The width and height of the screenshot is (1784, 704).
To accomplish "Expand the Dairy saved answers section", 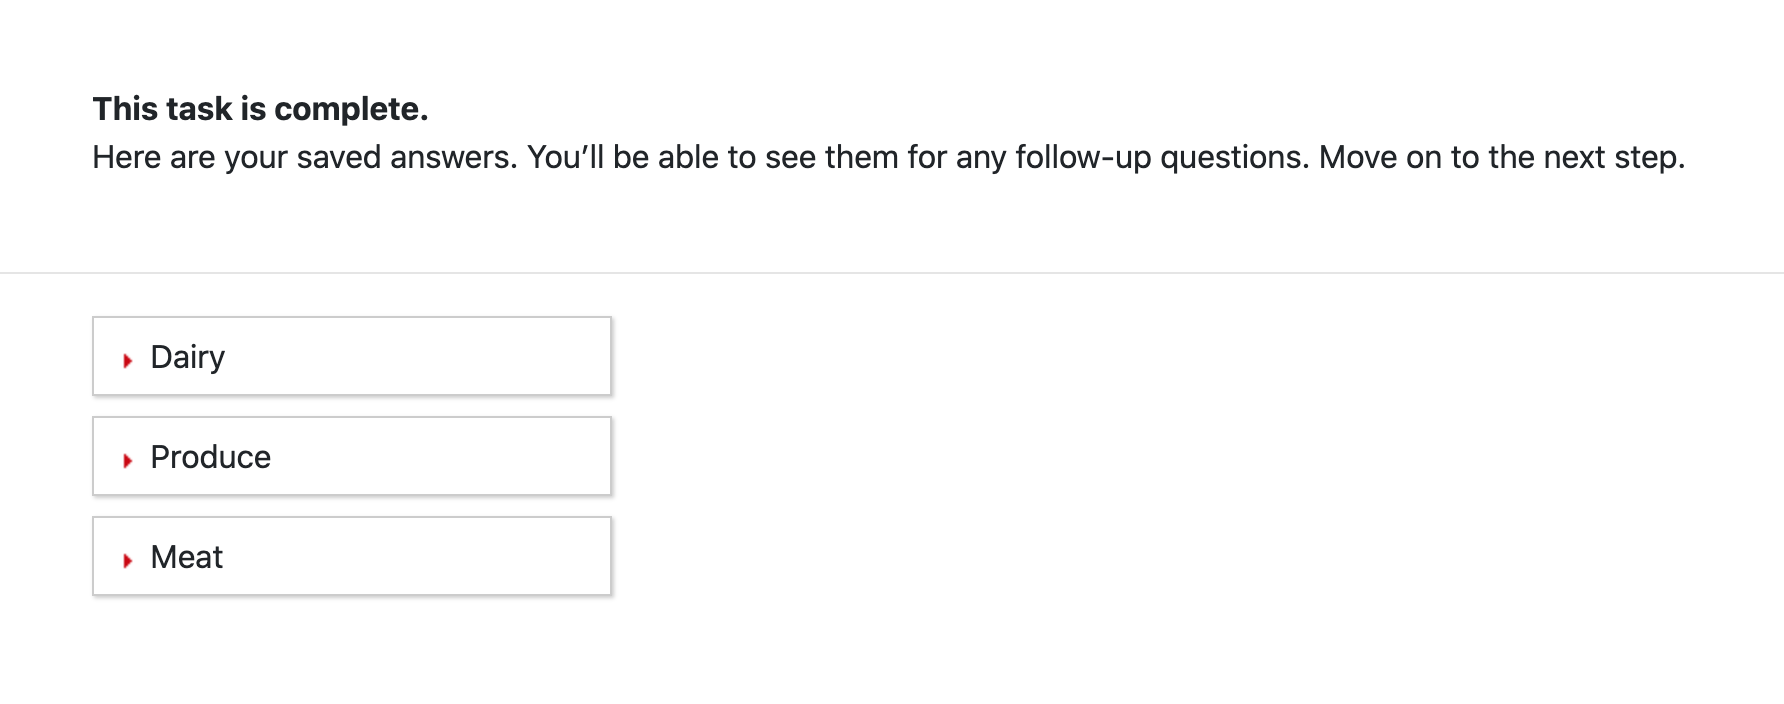I will click(x=351, y=357).
